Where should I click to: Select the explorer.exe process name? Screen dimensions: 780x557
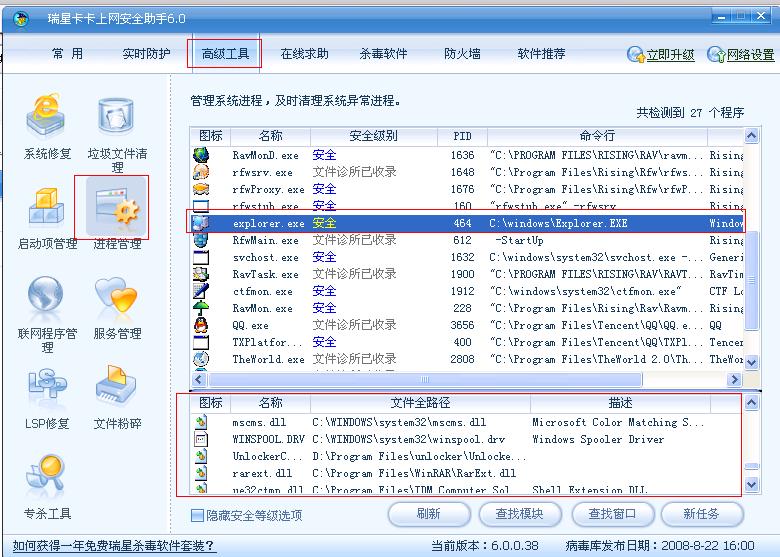tap(268, 223)
